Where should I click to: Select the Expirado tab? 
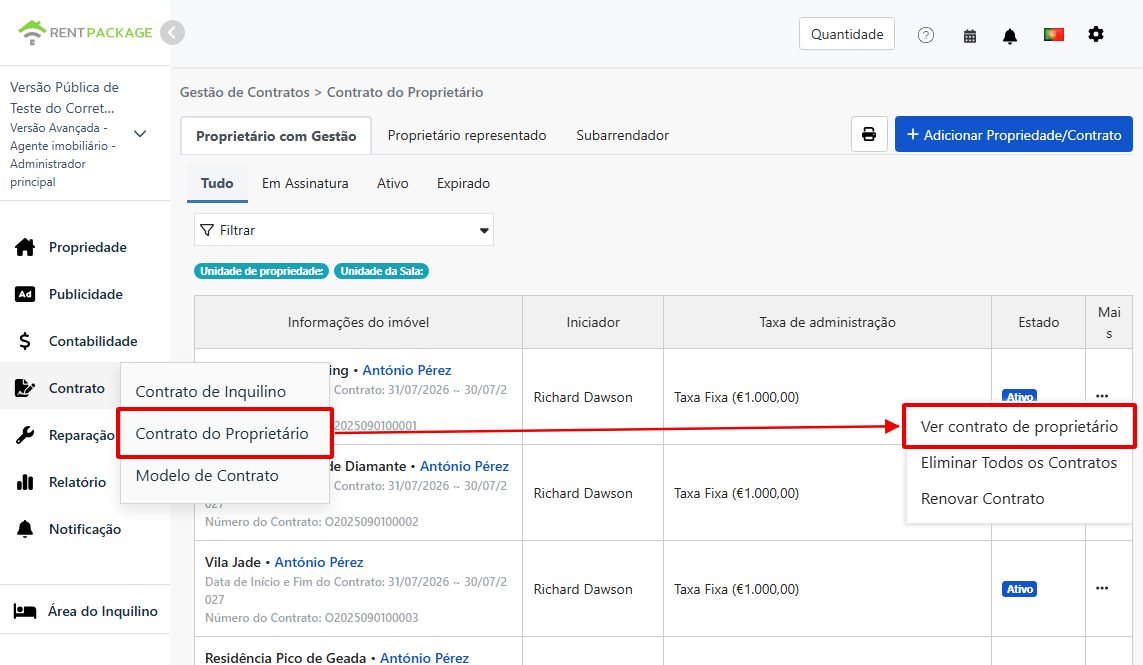tap(463, 184)
